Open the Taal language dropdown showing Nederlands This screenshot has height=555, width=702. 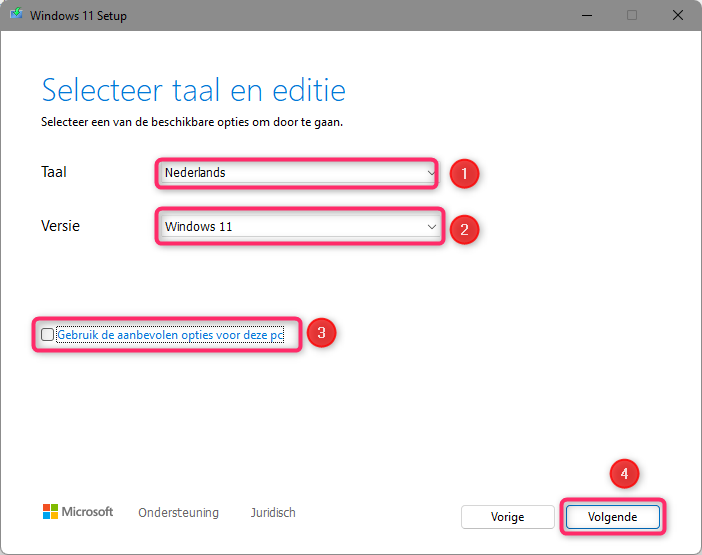(x=299, y=173)
